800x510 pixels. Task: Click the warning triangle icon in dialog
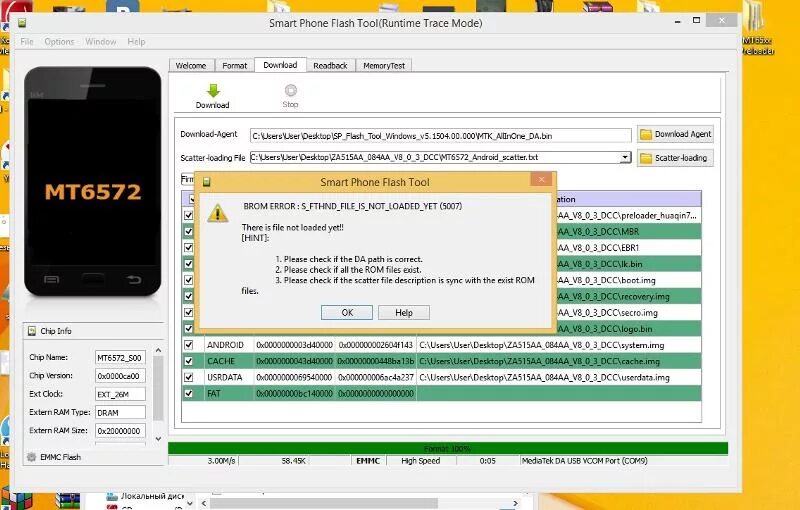point(218,213)
